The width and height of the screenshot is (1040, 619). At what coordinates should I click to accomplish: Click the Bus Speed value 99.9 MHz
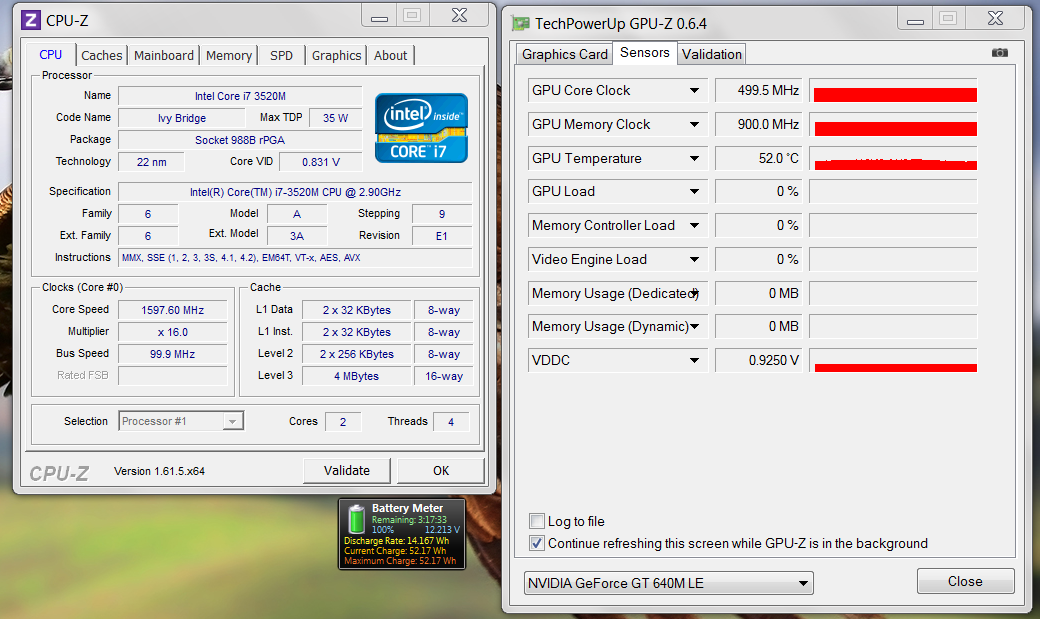(172, 354)
